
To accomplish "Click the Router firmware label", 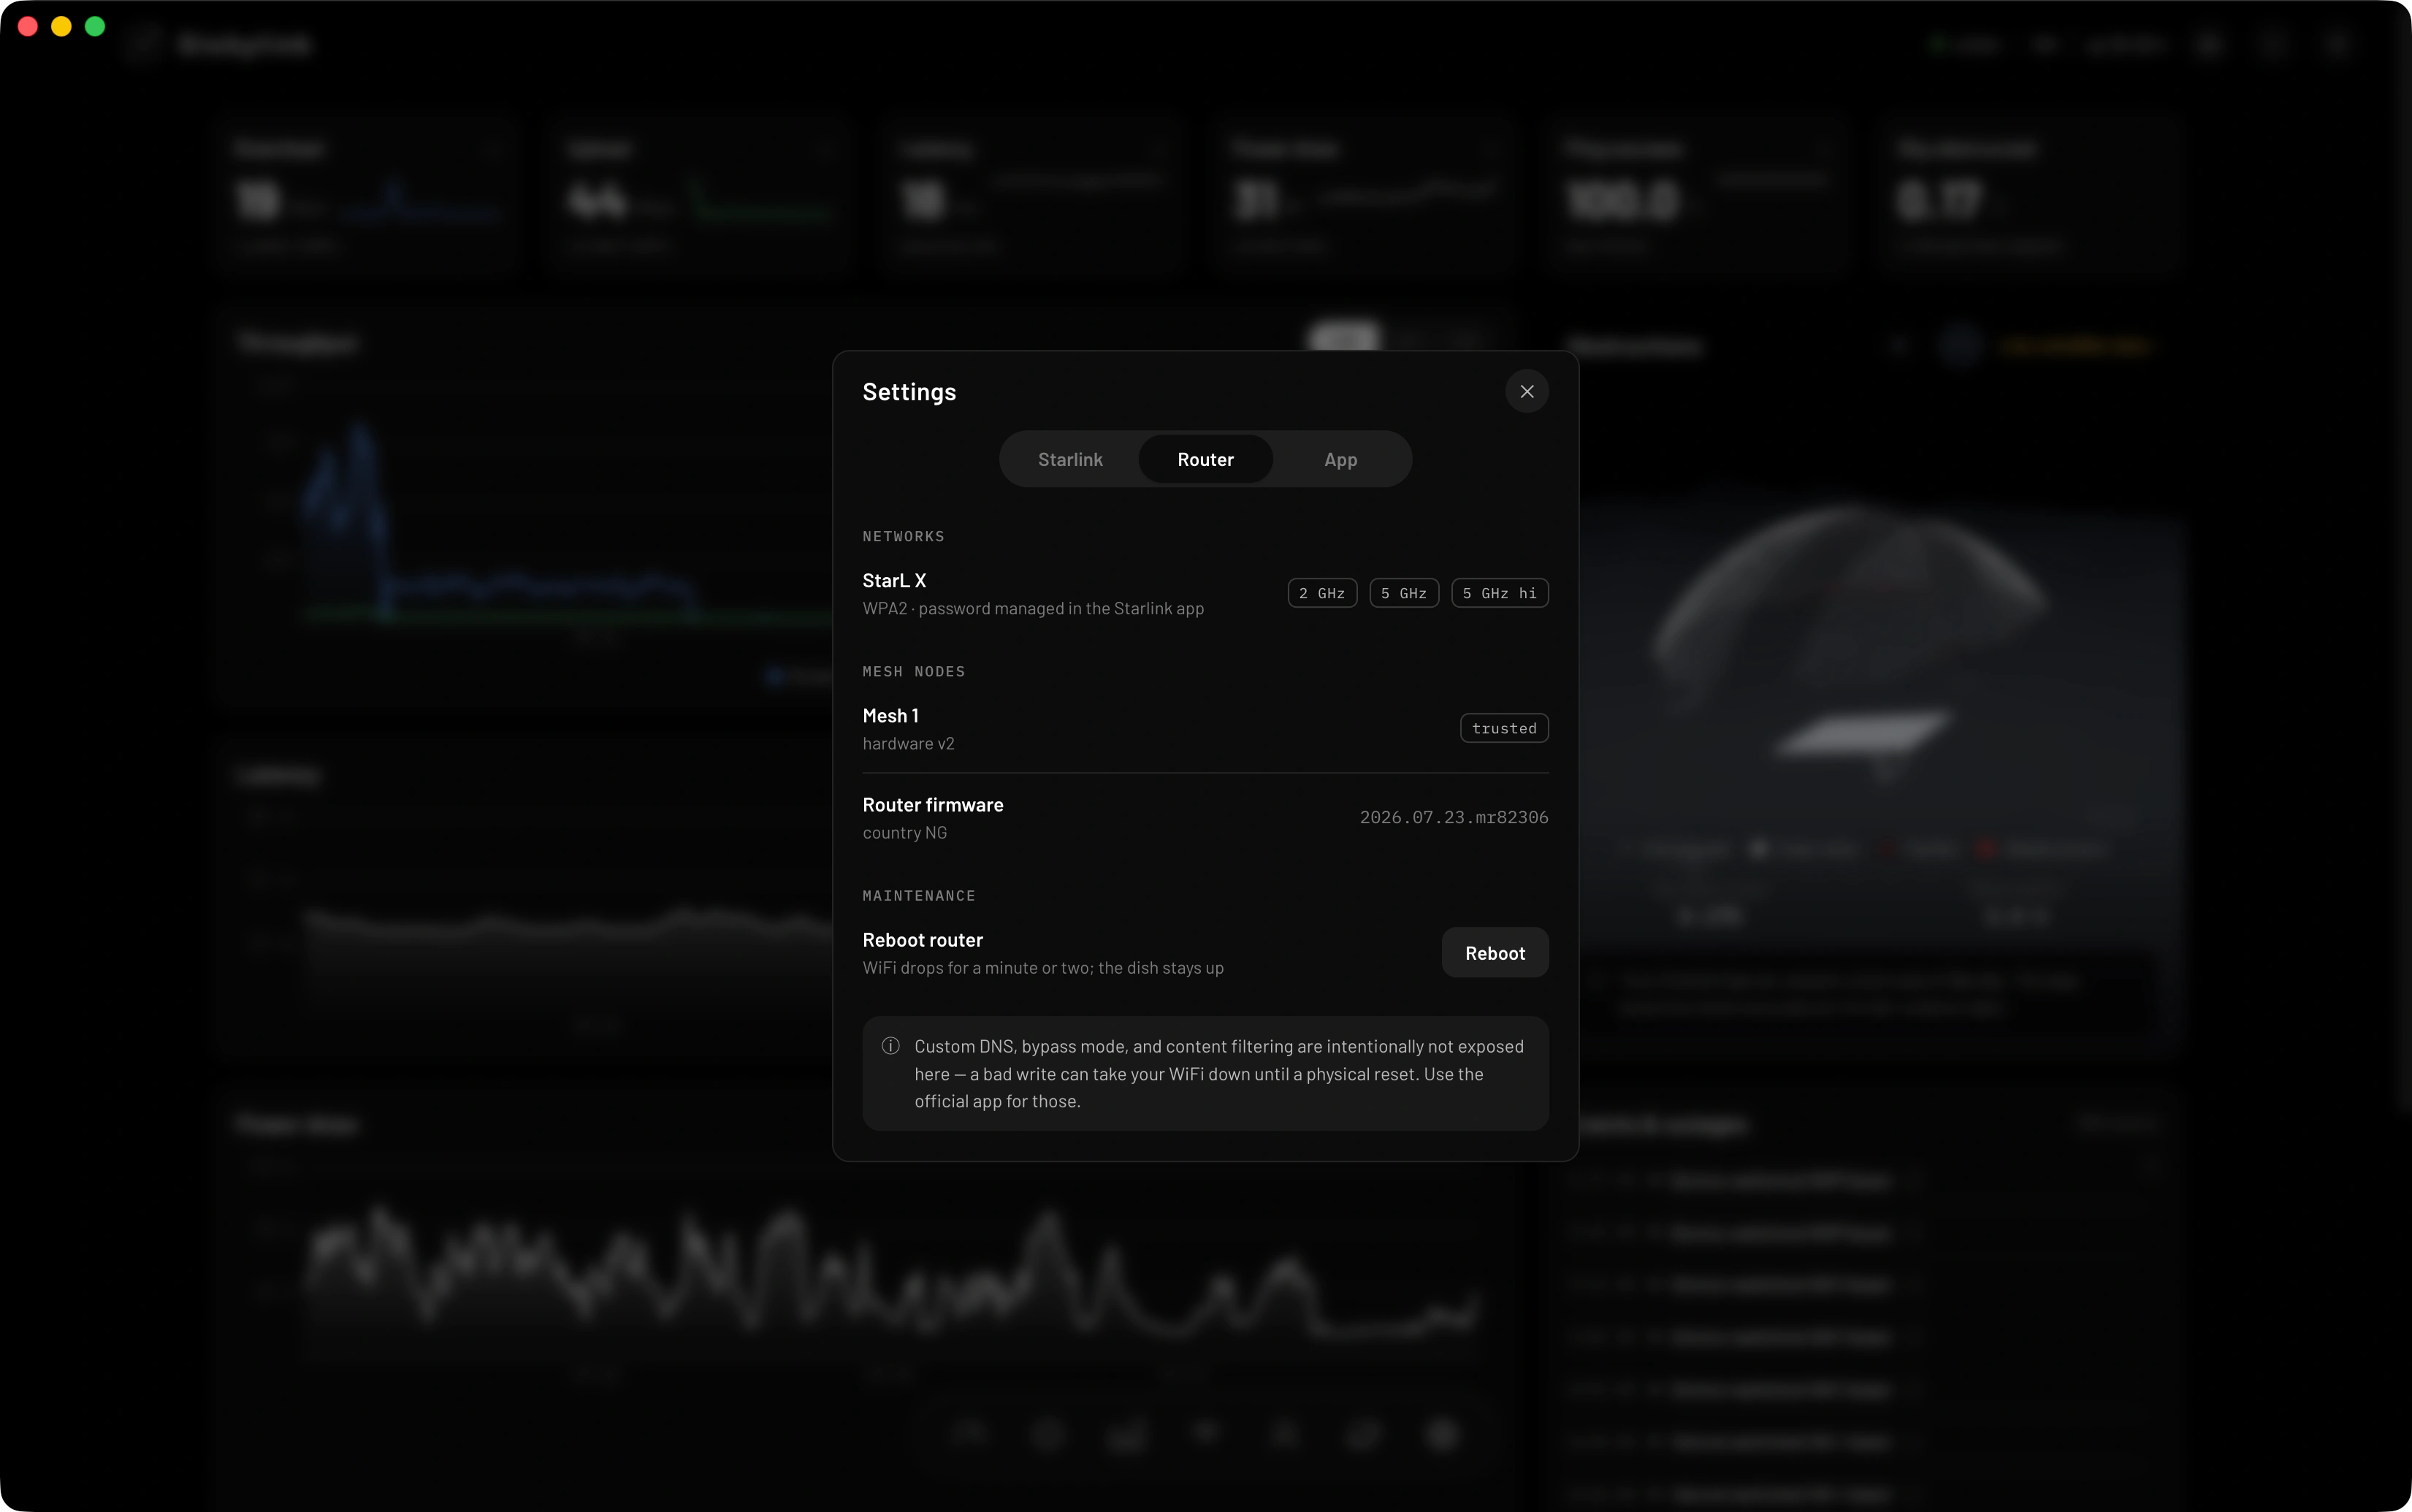I will pos(933,805).
